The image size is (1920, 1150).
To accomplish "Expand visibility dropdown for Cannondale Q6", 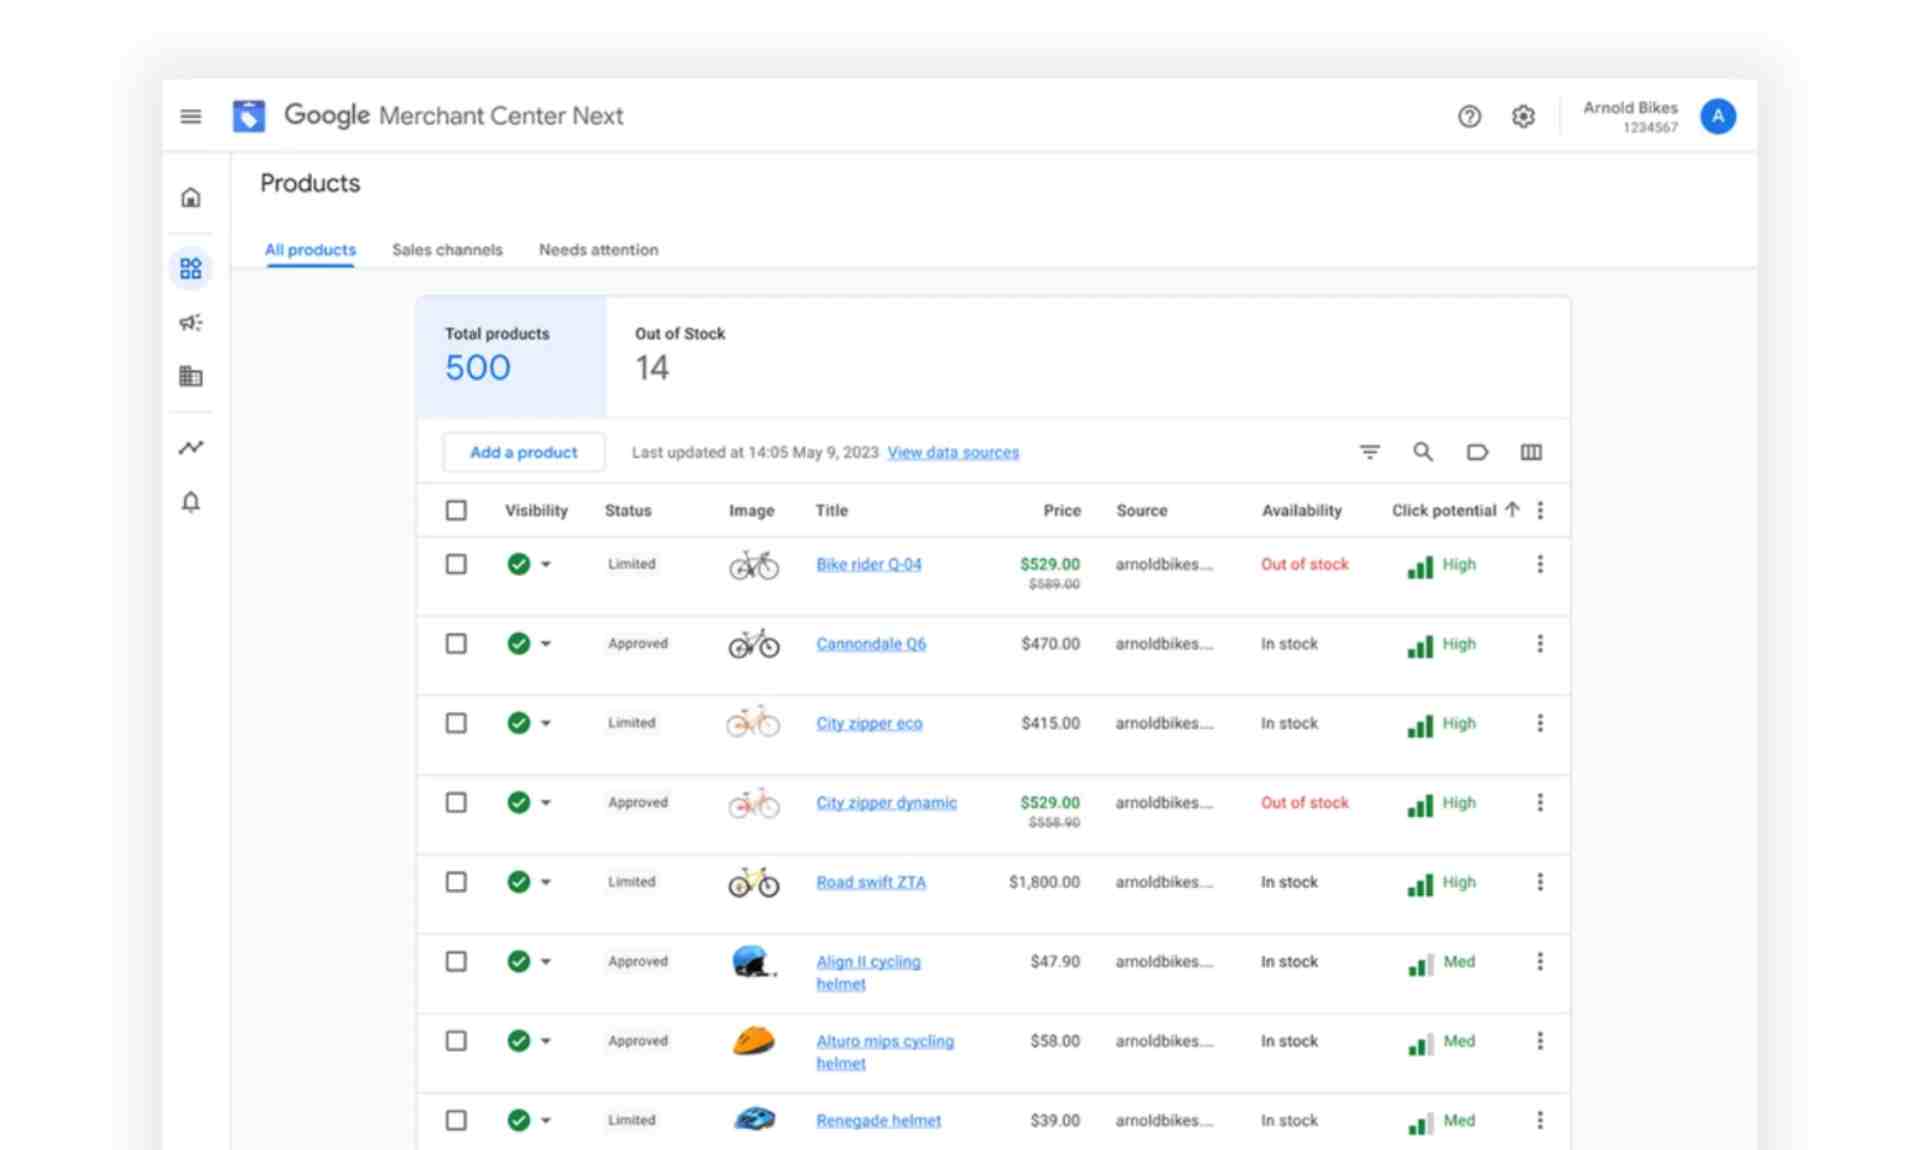I will (x=546, y=643).
